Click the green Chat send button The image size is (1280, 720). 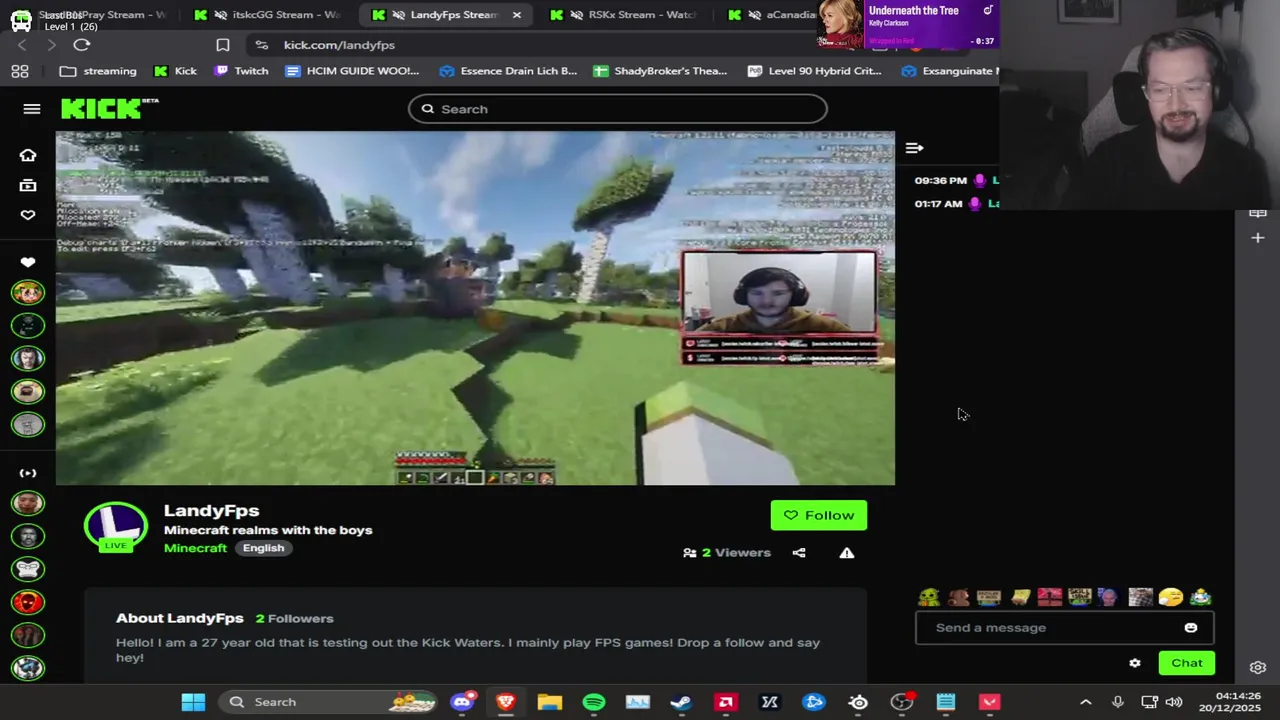coord(1187,663)
